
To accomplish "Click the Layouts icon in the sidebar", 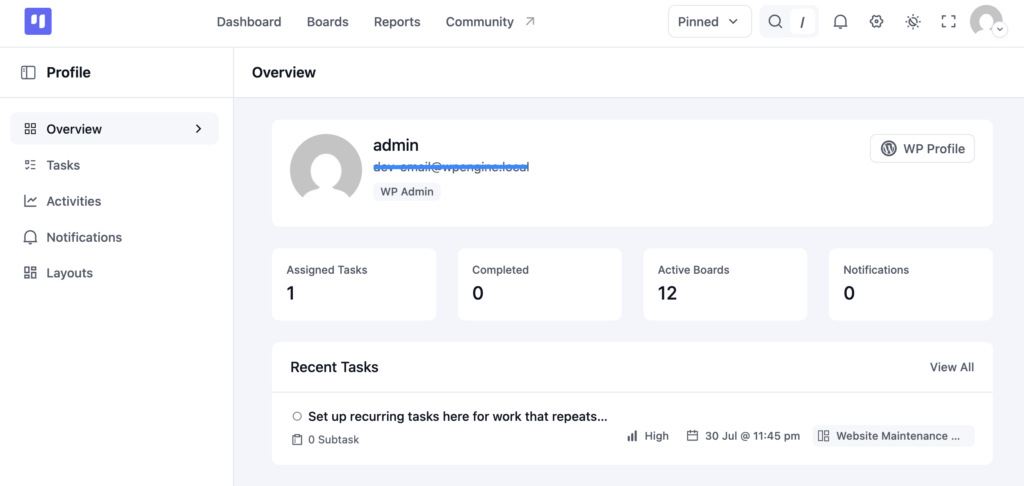I will (30, 273).
